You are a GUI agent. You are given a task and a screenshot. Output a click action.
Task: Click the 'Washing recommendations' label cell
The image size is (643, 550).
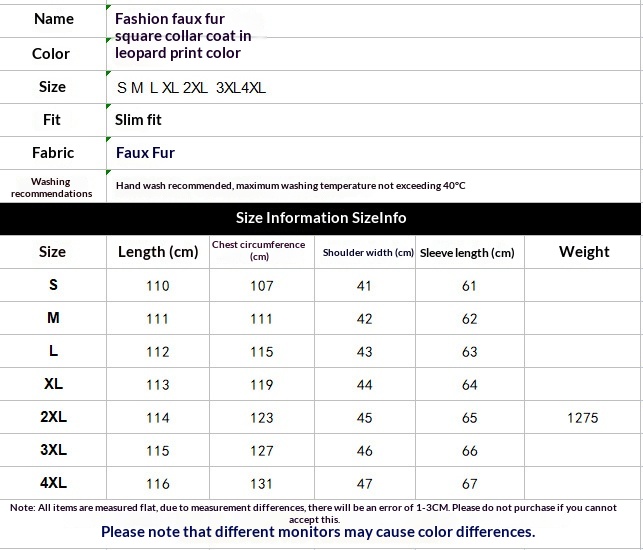pos(51,187)
